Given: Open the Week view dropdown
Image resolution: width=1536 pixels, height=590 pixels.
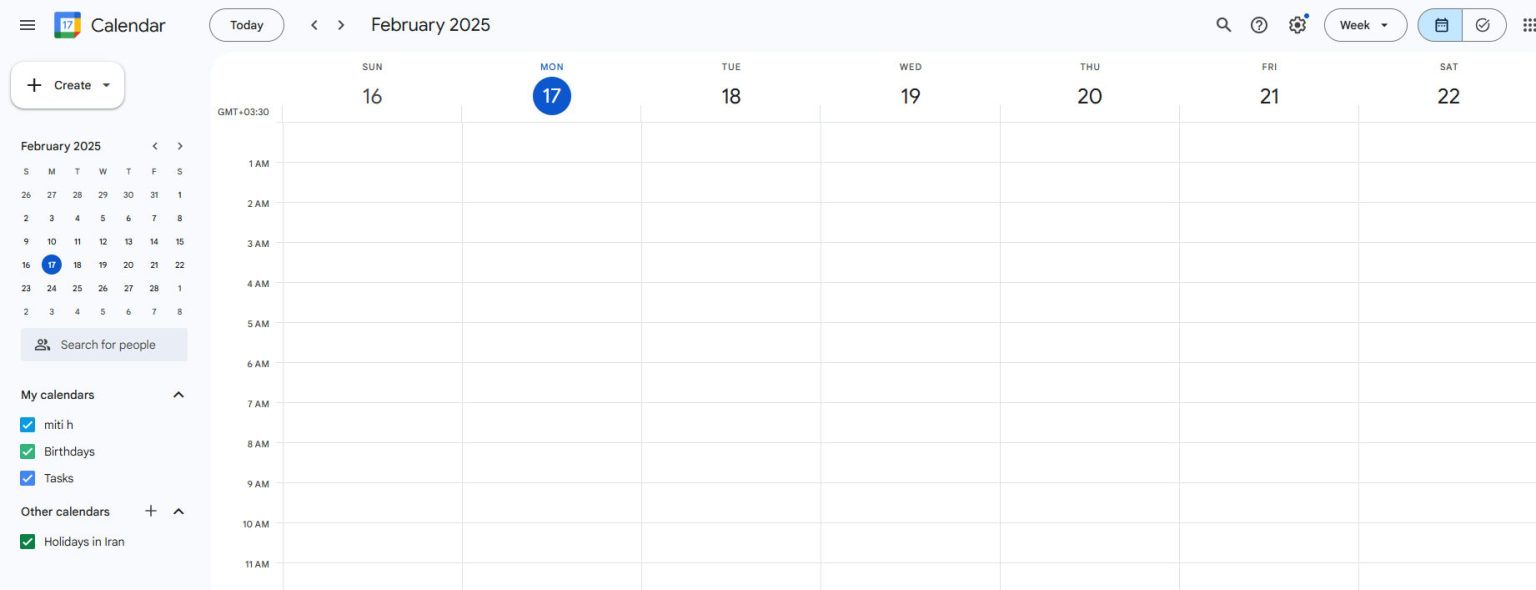Looking at the screenshot, I should click(x=1365, y=24).
